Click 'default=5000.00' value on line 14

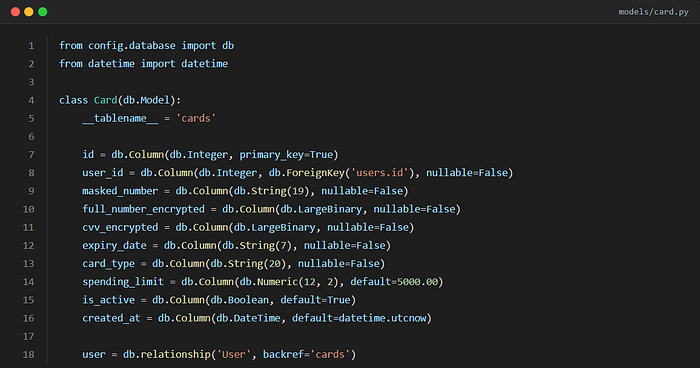(394, 282)
